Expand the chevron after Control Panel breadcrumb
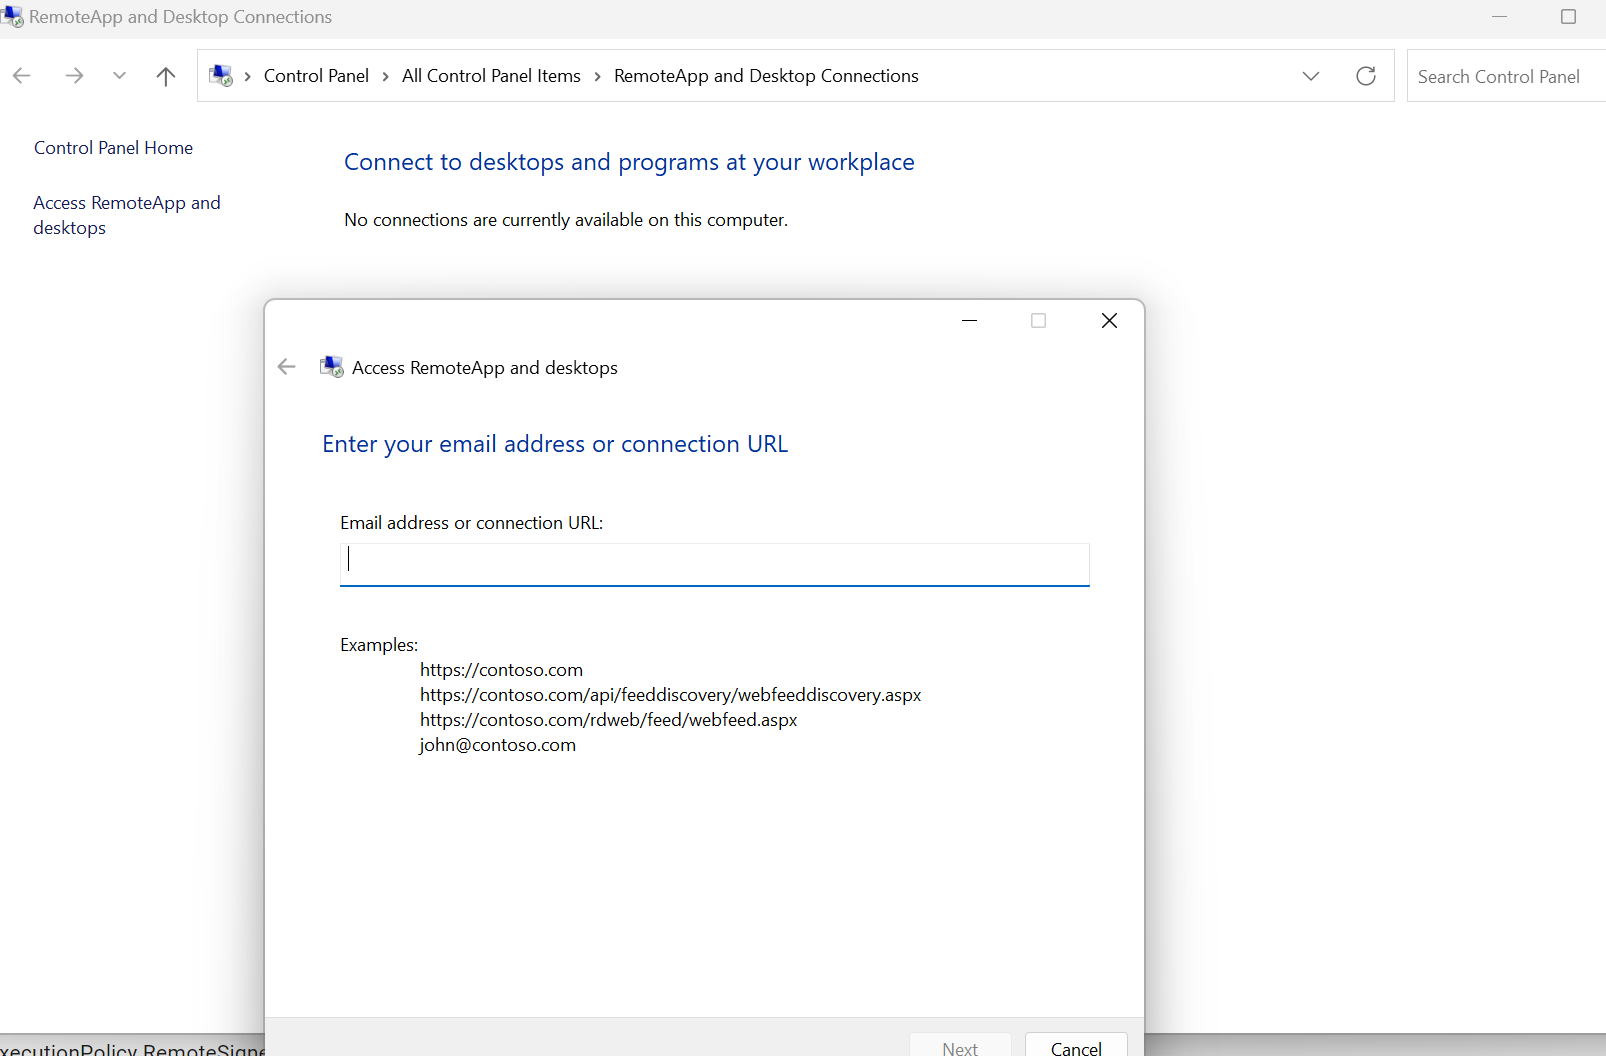Screen dimensions: 1606x1056 click(x=386, y=77)
